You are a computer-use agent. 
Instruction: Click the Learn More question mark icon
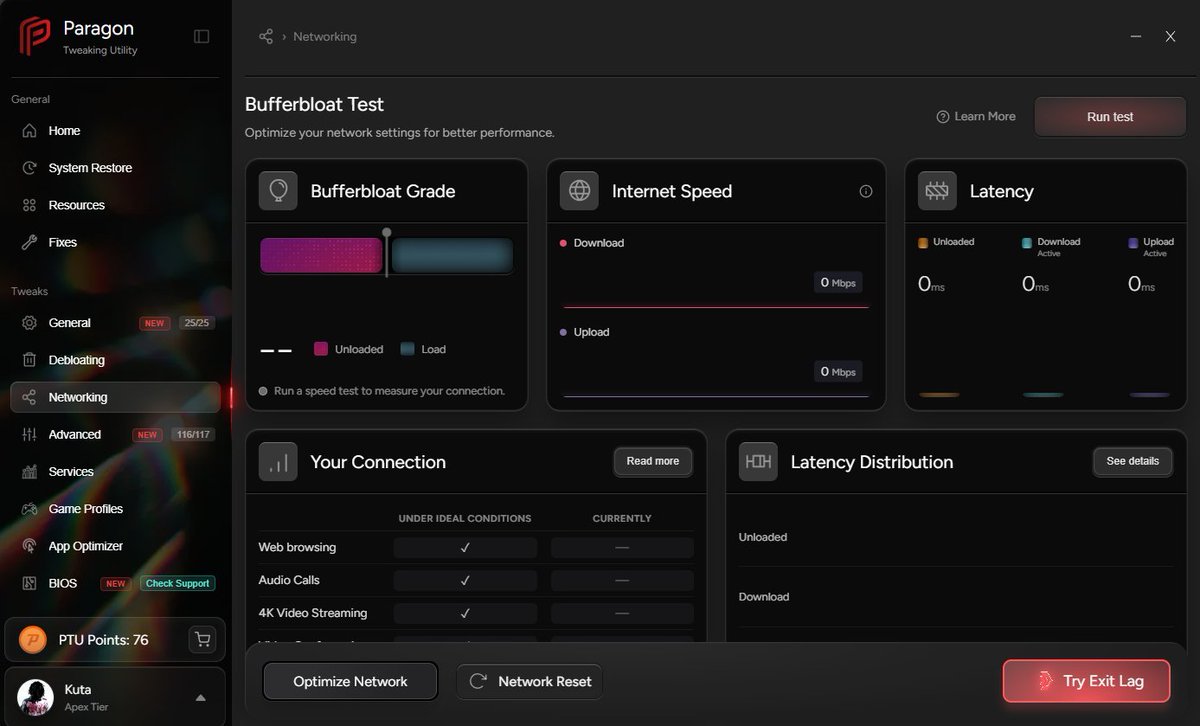click(x=942, y=117)
